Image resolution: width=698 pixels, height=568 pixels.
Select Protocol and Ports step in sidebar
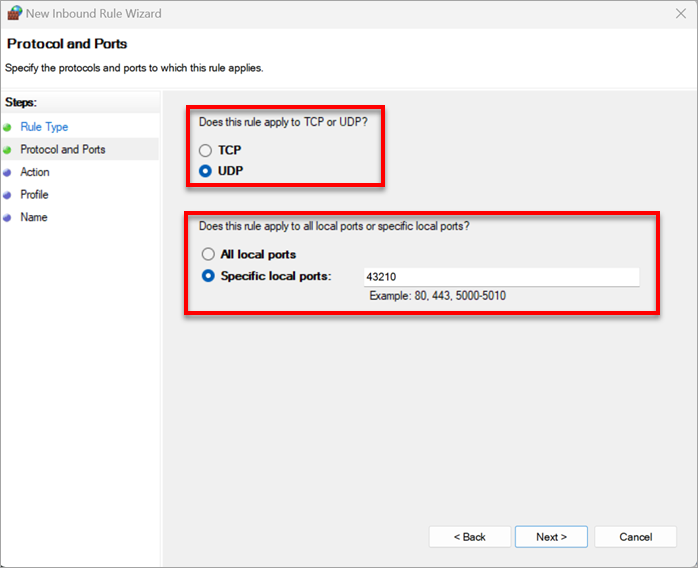click(62, 150)
